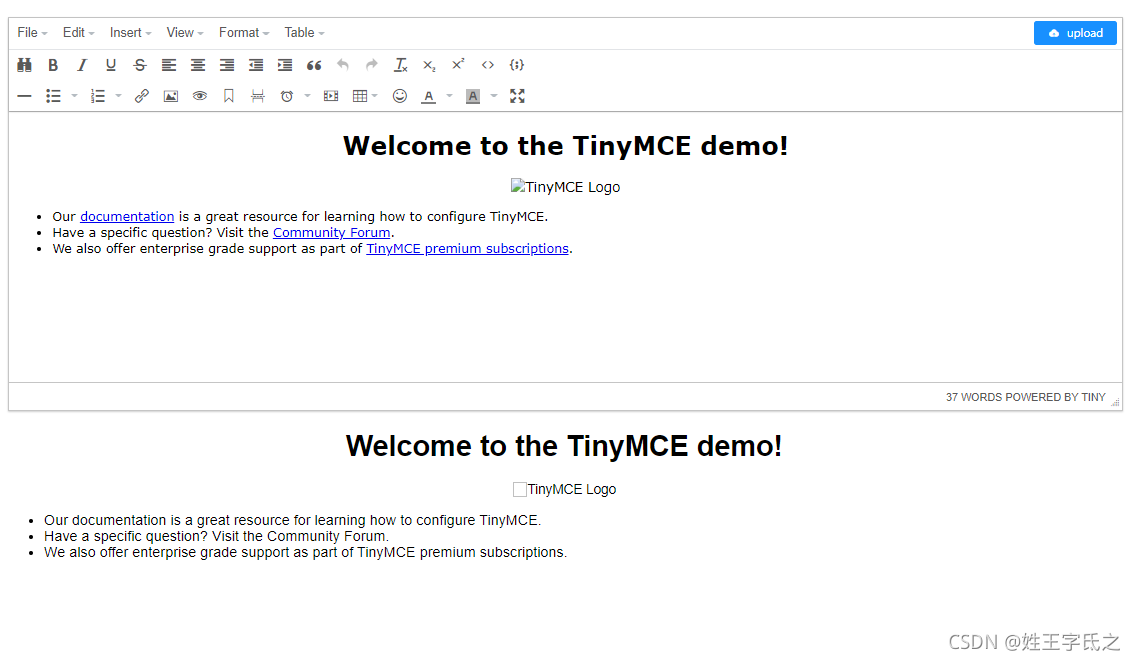Insert anchor bookmark icon

(228, 96)
